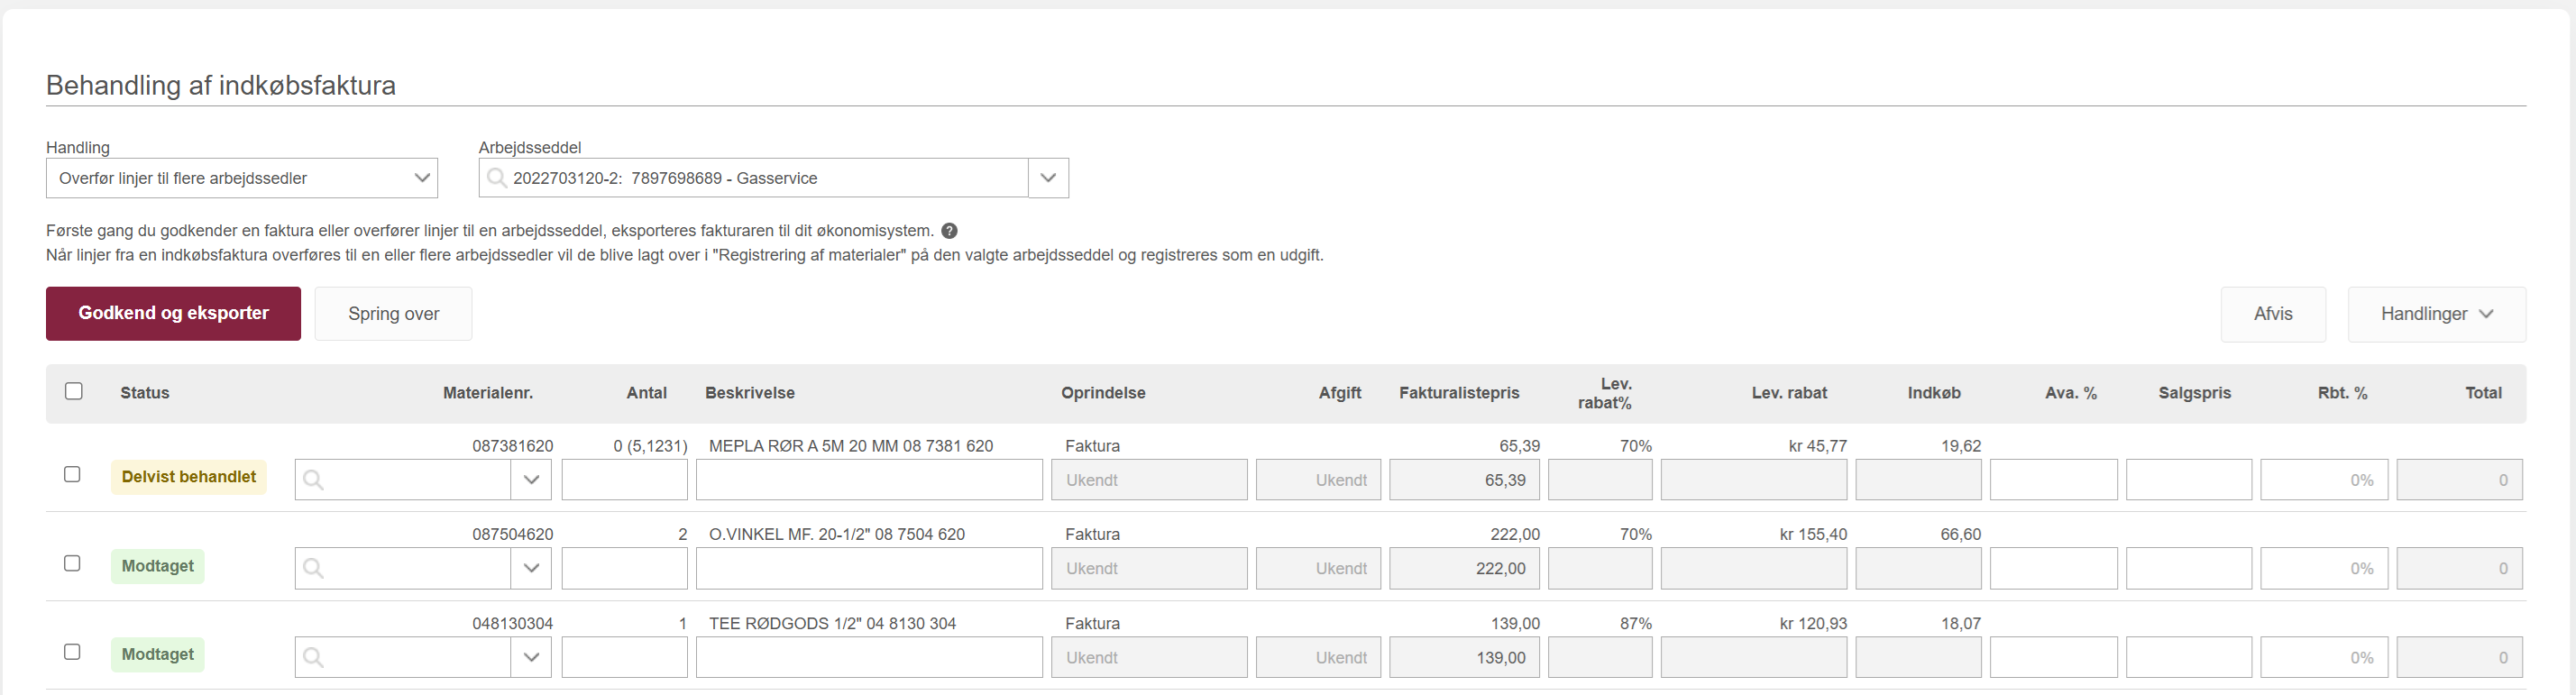Viewport: 2576px width, 695px height.
Task: Click Ava. % input in TEE RØDGODS row
Action: point(2053,657)
